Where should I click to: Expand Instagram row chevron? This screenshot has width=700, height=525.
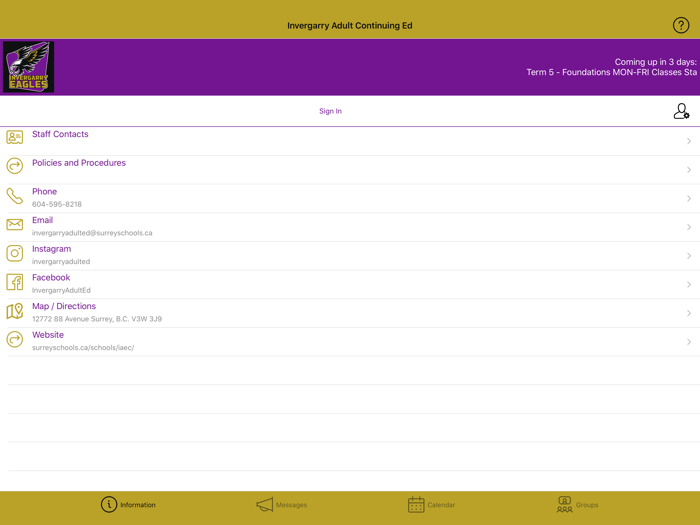pos(689,256)
